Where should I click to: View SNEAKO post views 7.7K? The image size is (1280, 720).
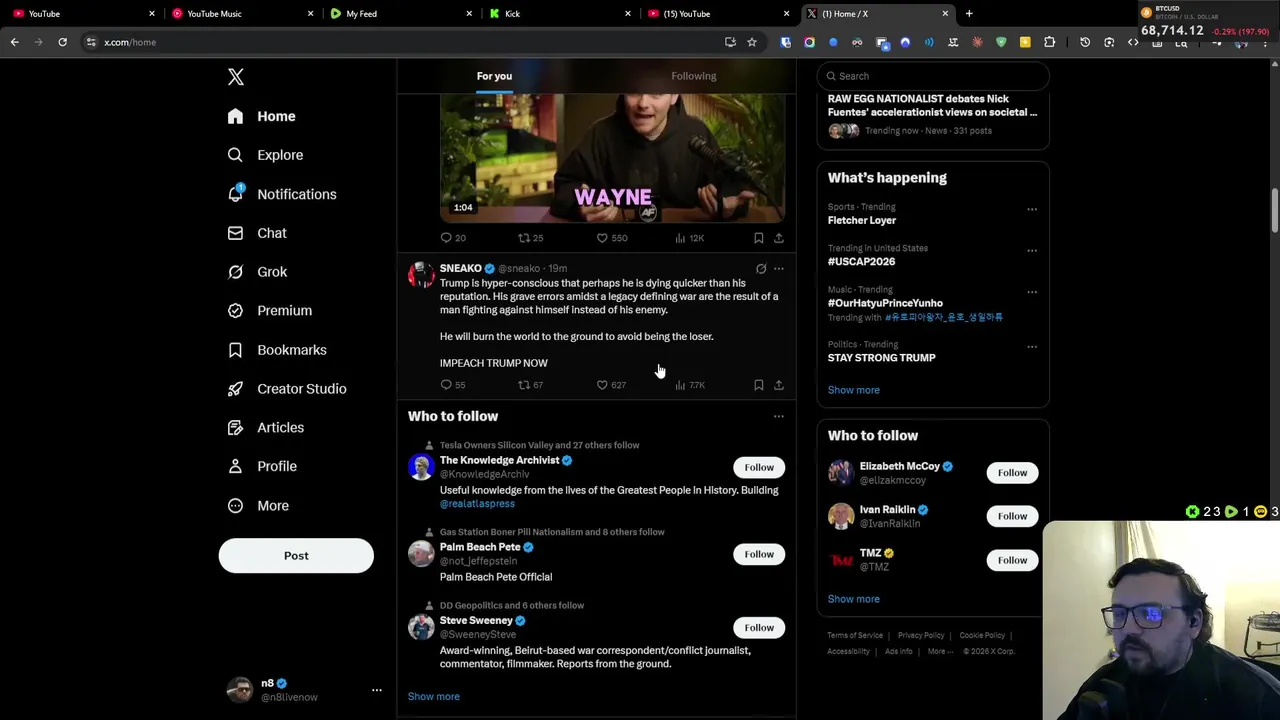coord(690,385)
